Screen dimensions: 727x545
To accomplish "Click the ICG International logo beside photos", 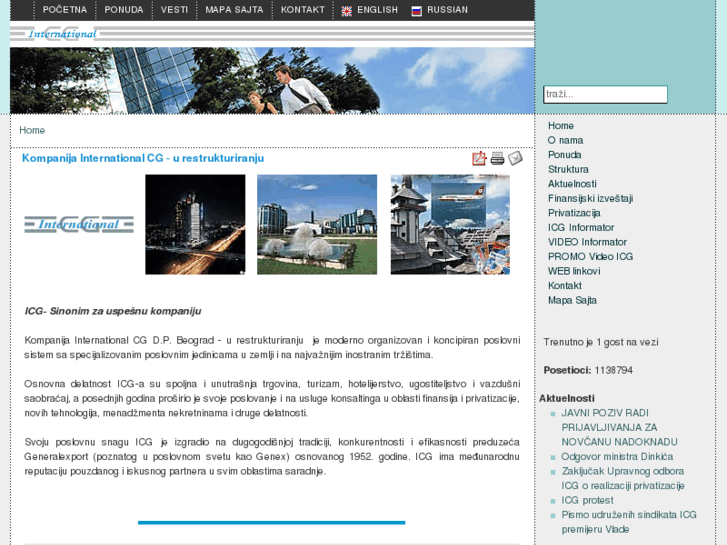I will click(79, 224).
